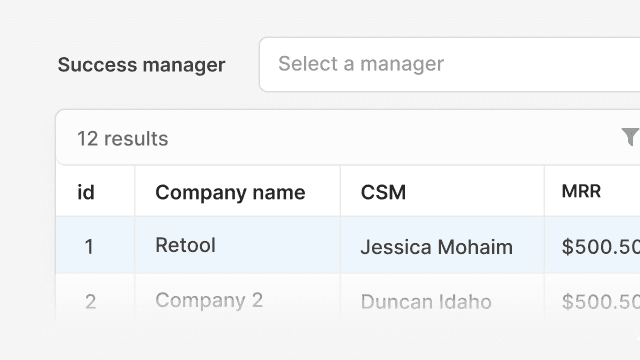Sort by the Company name column header
Viewport: 640px width, 360px height.
pyautogui.click(x=238, y=191)
